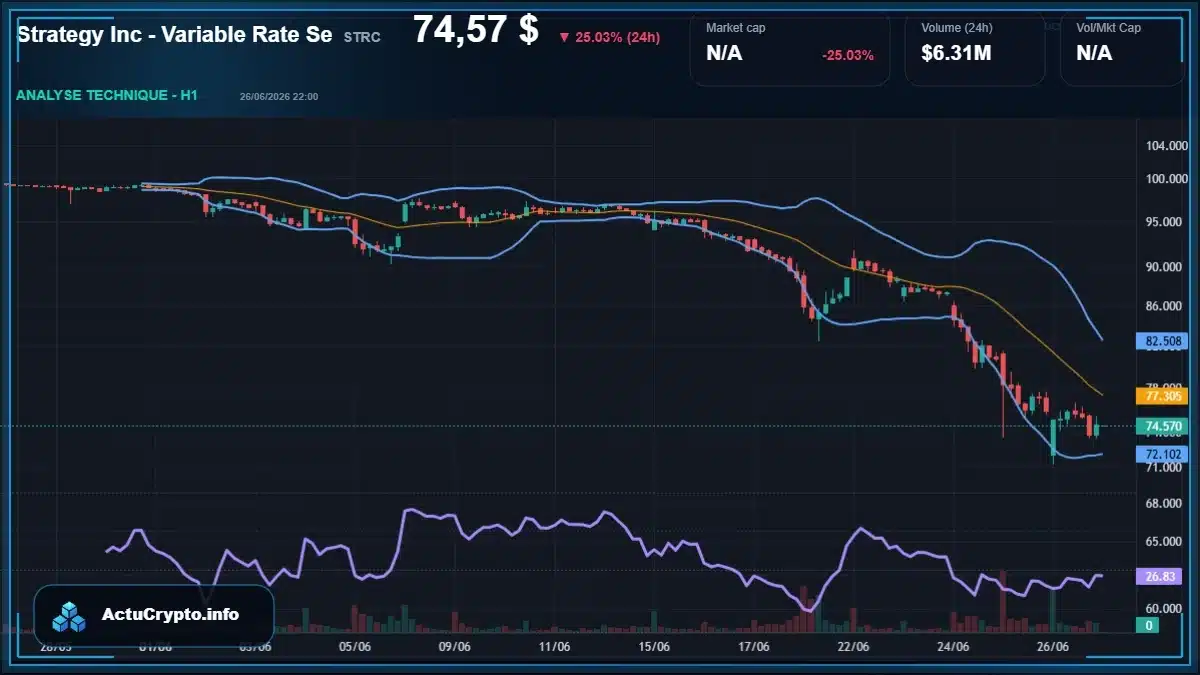
Task: Click the 11/06 date on time axis
Action: [554, 647]
